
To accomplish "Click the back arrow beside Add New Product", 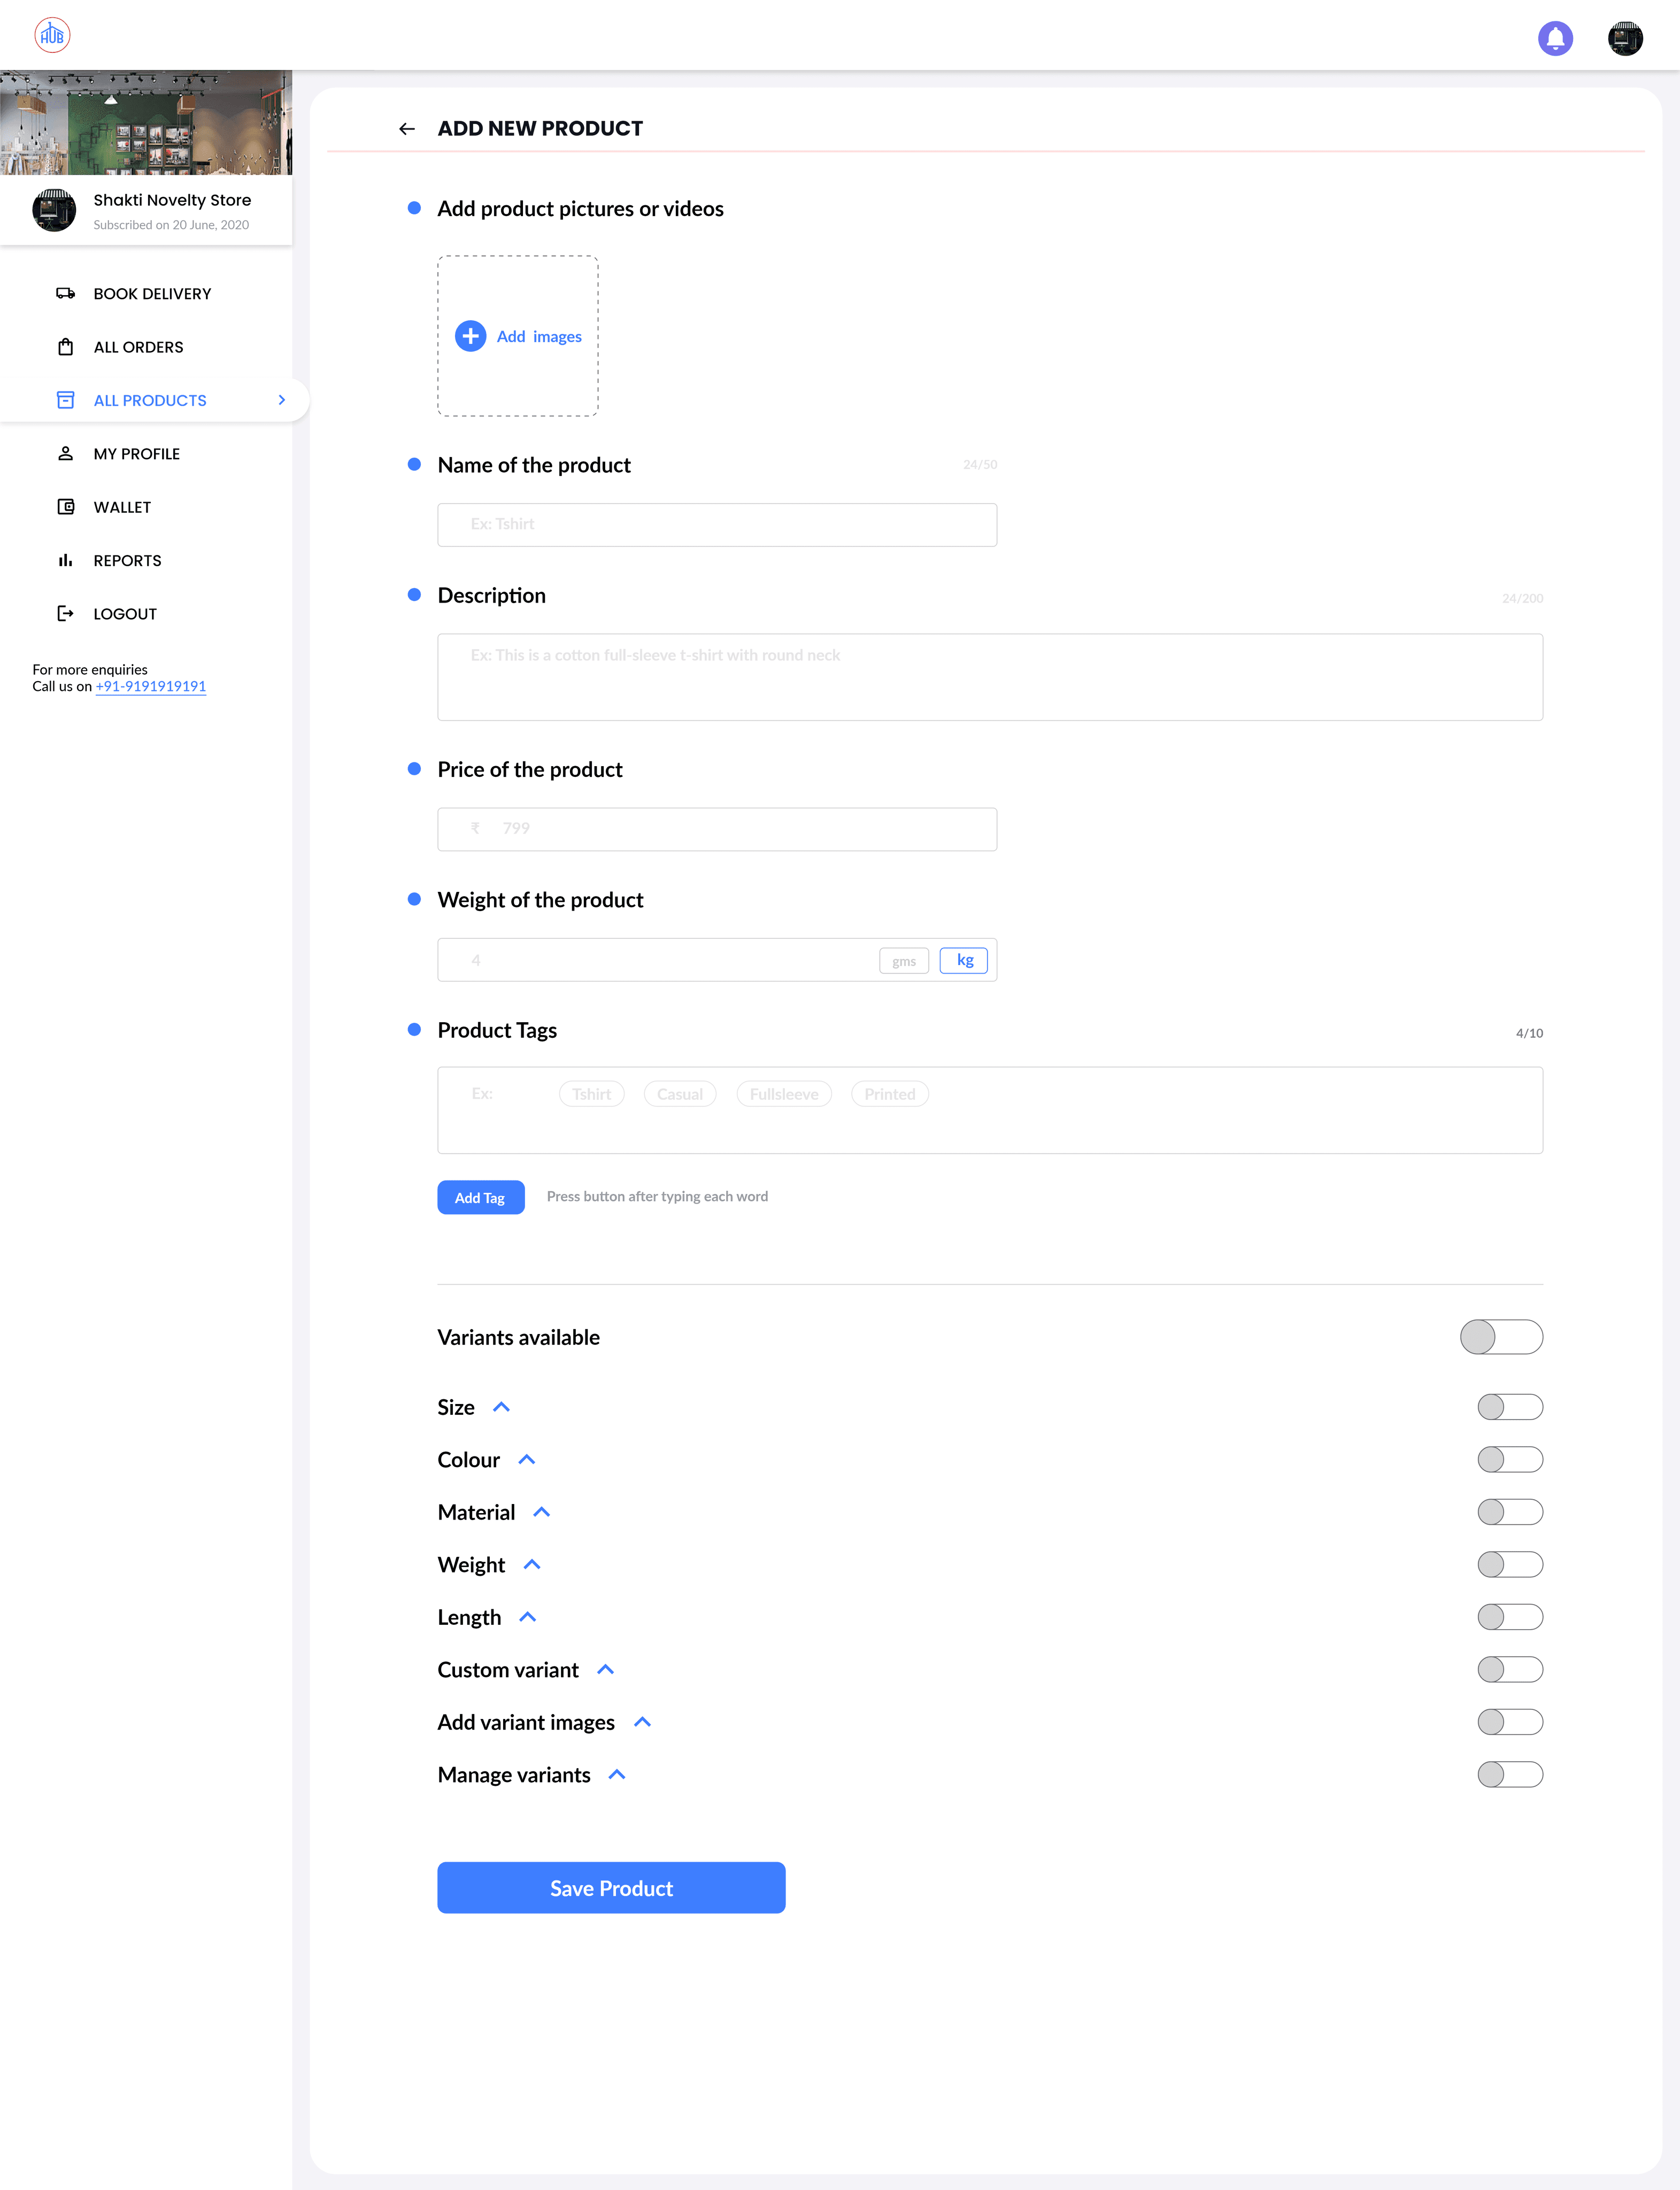I will click(x=407, y=129).
